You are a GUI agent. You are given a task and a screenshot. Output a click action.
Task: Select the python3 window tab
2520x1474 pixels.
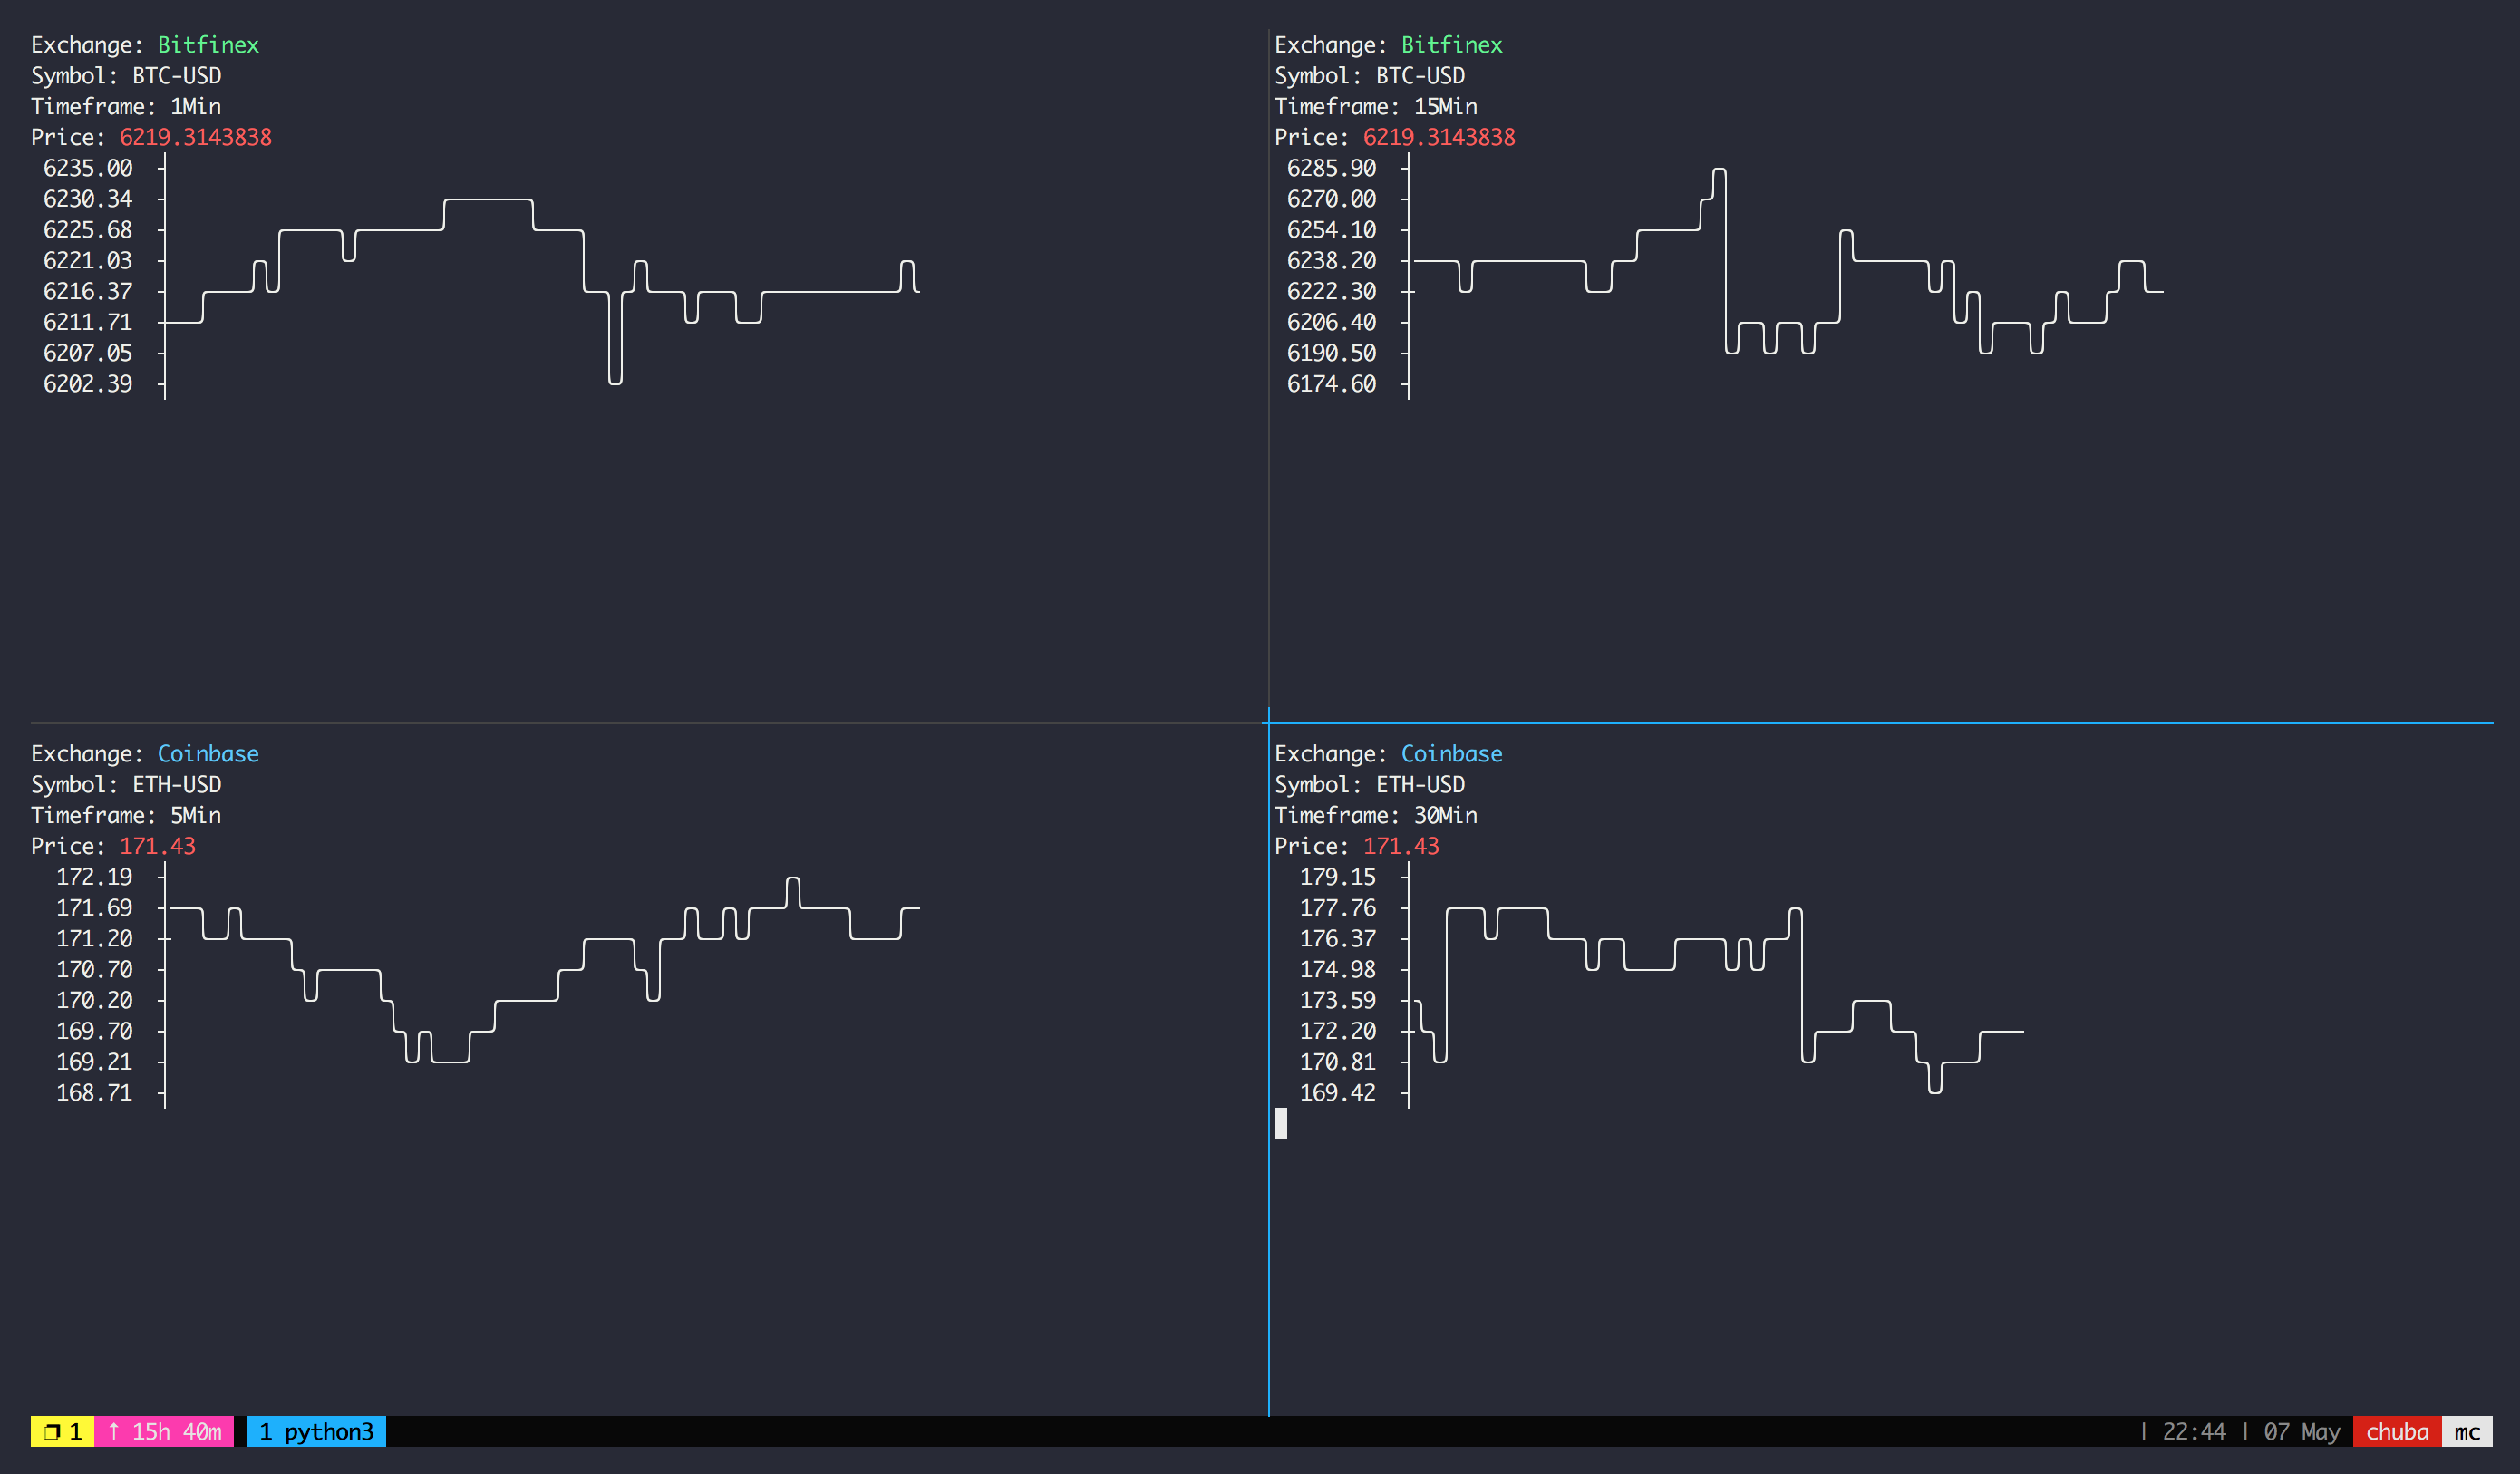[x=316, y=1431]
